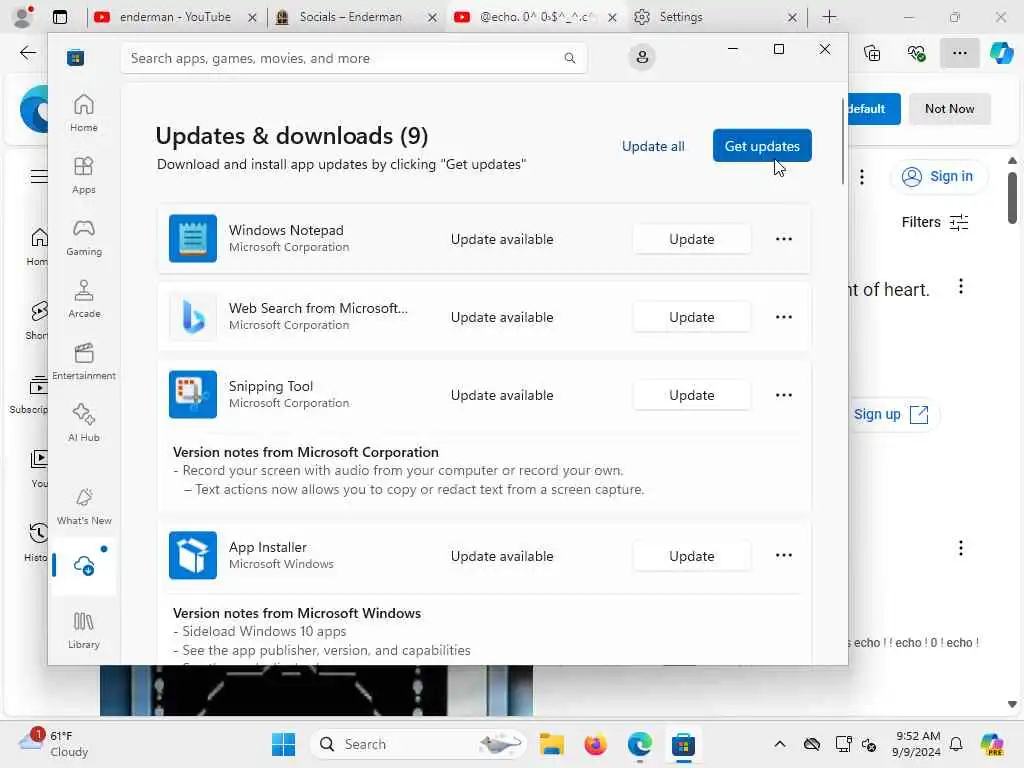This screenshot has width=1024, height=768.
Task: Open Edge Collections icon in toolbar
Action: pos(872,53)
